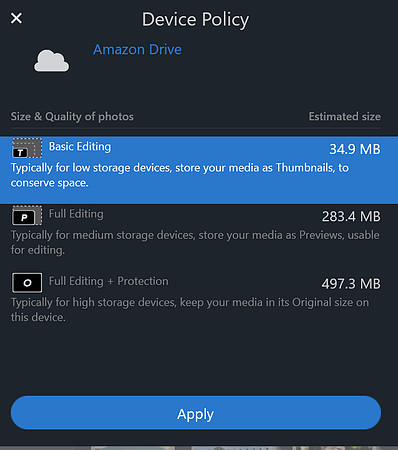Screen dimensions: 398x450
Task: Click the Device Policy title
Action: pyautogui.click(x=195, y=20)
